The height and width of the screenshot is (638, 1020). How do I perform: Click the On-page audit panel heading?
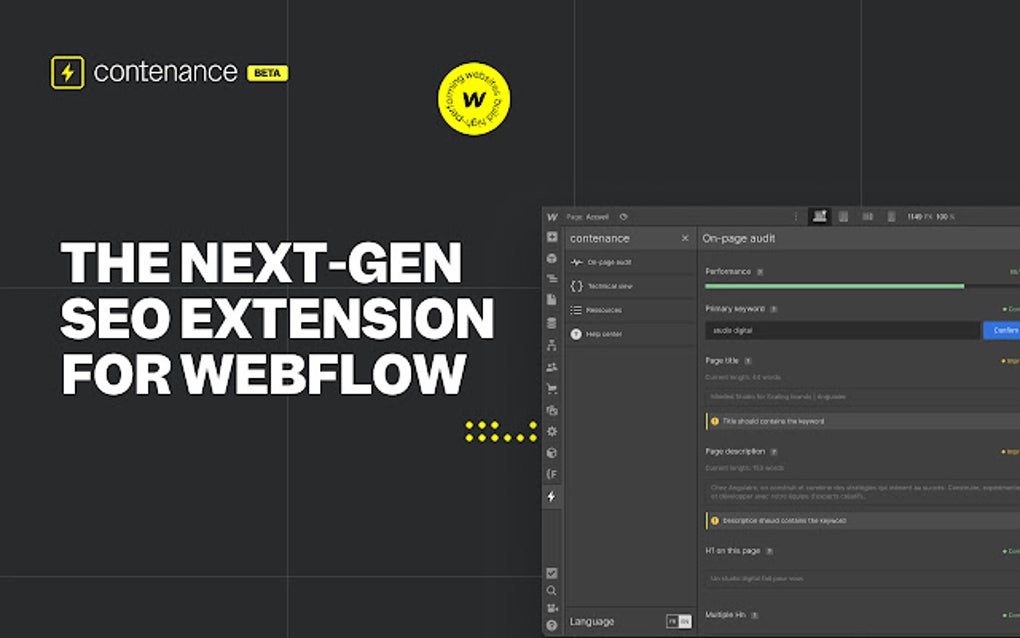pyautogui.click(x=738, y=239)
